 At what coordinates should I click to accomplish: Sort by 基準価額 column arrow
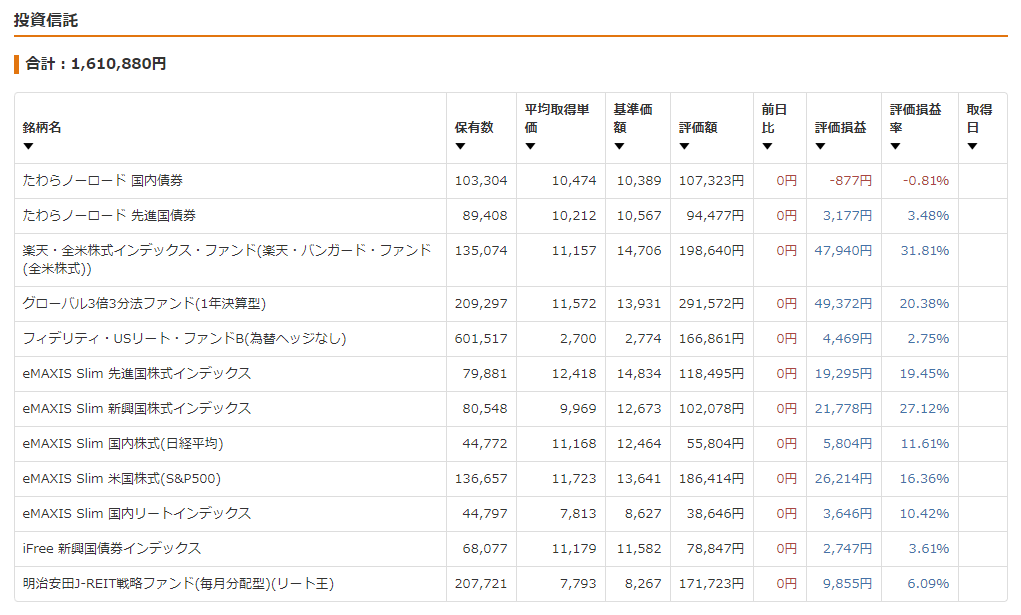click(x=619, y=147)
